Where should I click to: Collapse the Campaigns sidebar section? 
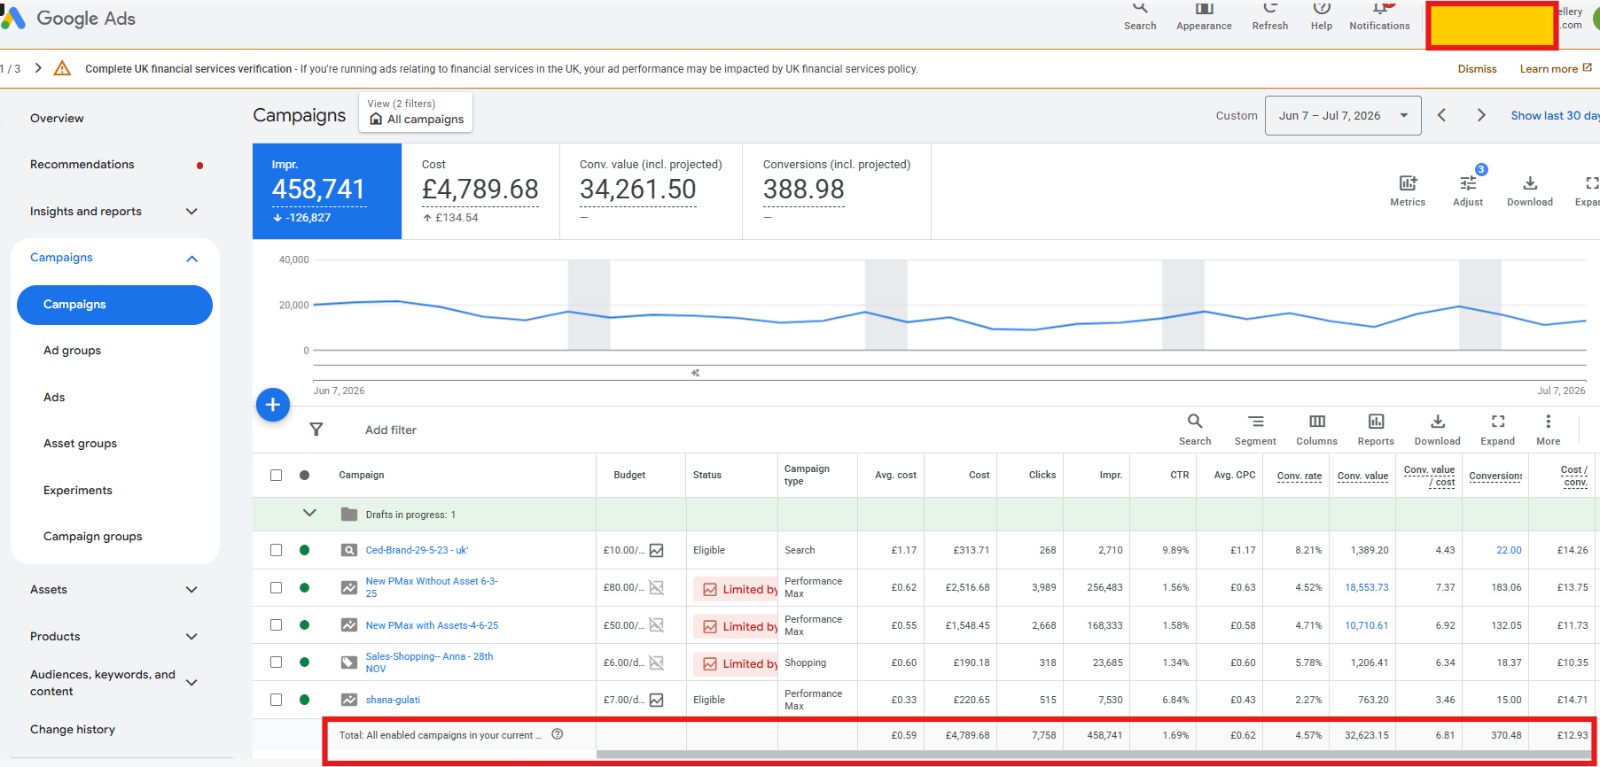point(192,258)
